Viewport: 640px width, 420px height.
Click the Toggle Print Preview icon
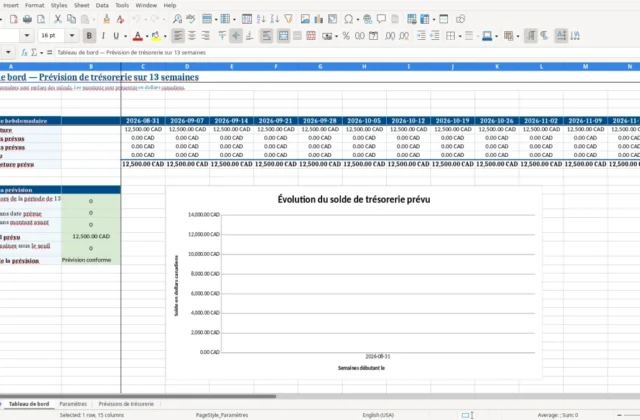coord(41,19)
